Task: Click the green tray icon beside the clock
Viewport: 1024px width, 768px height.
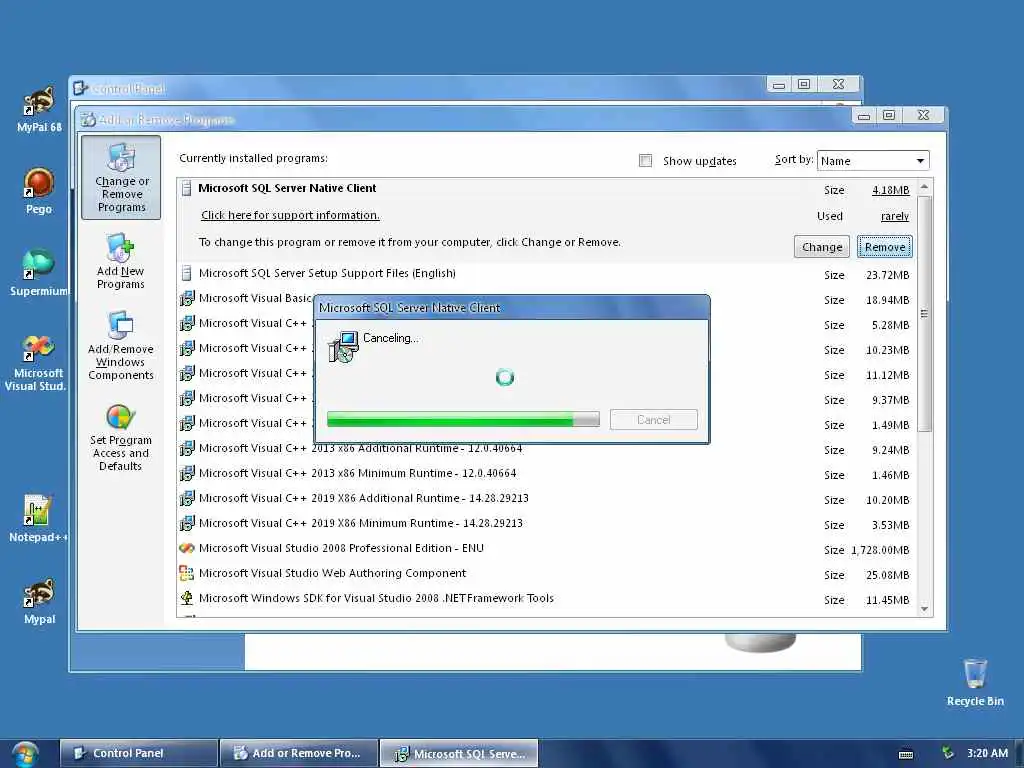Action: point(947,753)
